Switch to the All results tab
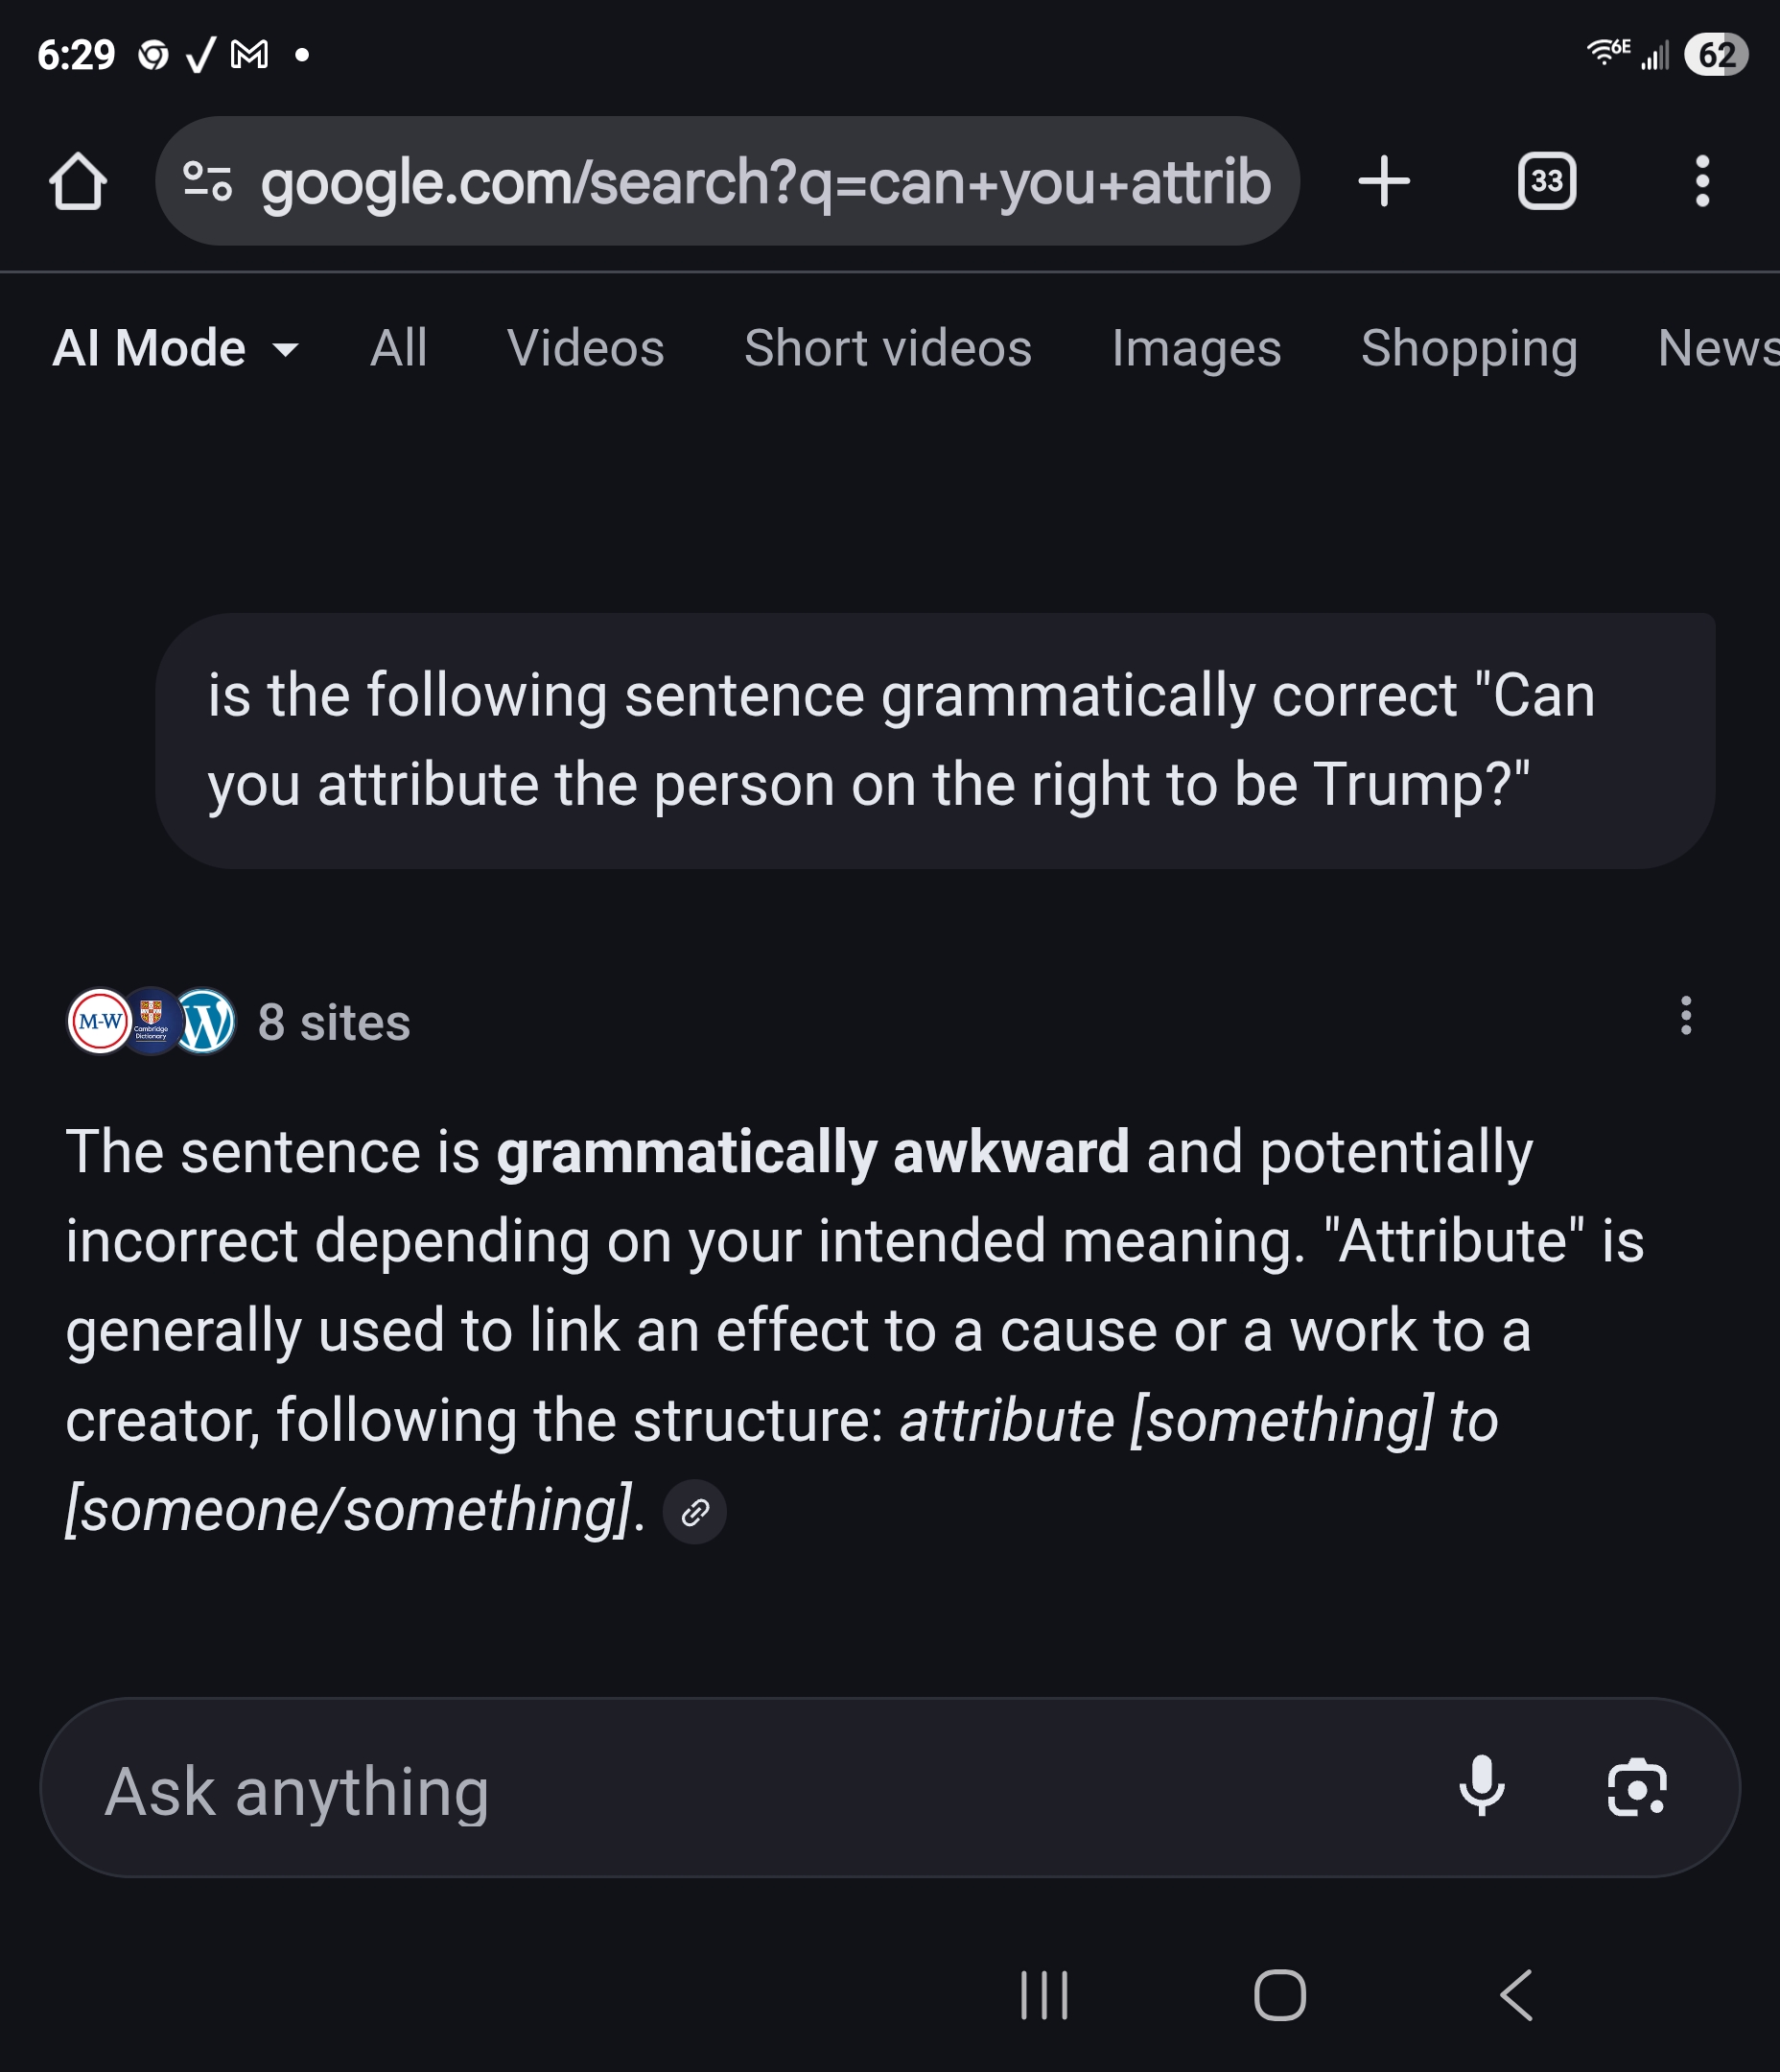Screen dimensions: 1780x2072 (398, 348)
